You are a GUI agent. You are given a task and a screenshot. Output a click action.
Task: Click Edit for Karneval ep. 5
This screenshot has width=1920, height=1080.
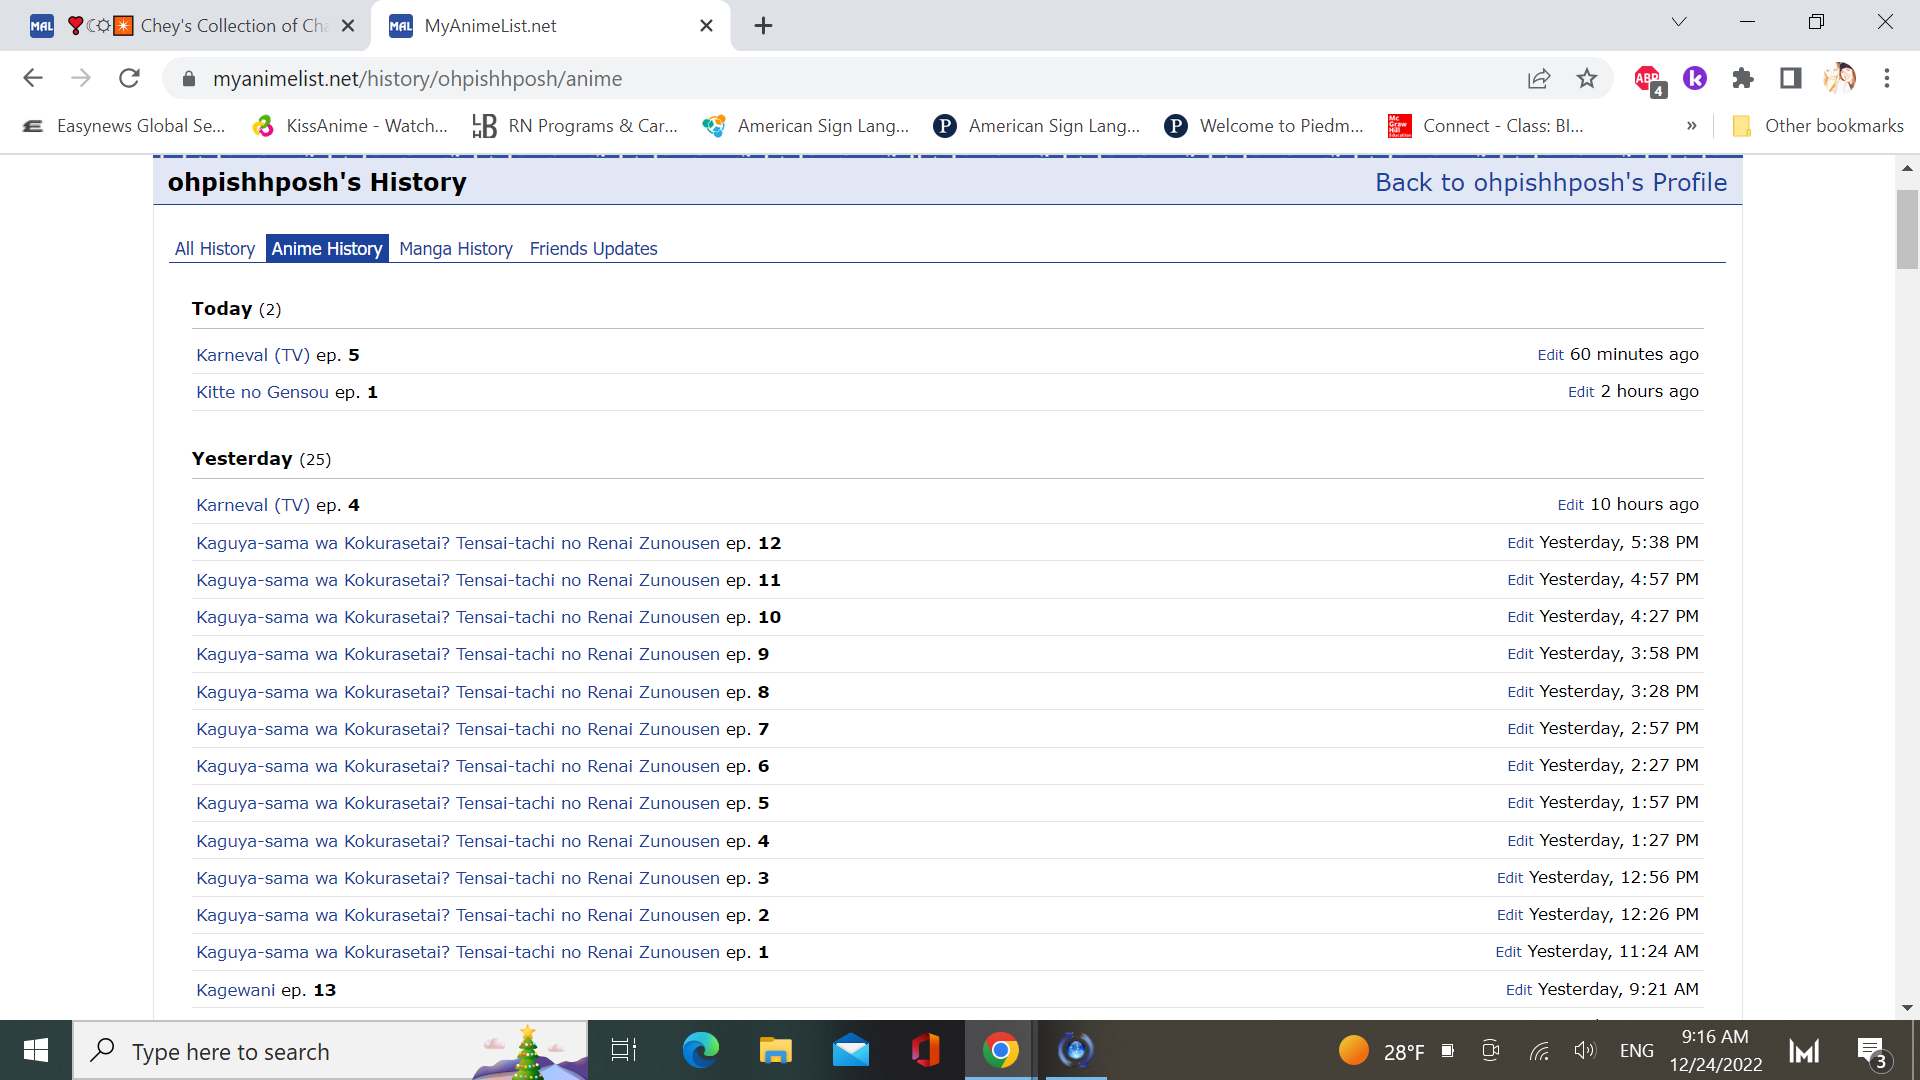click(1550, 355)
